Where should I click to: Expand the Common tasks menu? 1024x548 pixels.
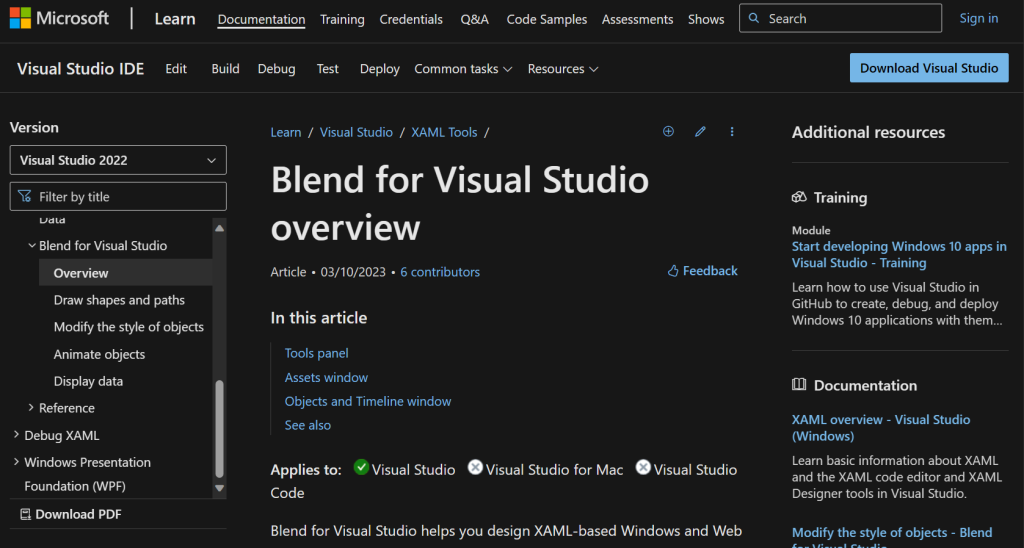463,69
